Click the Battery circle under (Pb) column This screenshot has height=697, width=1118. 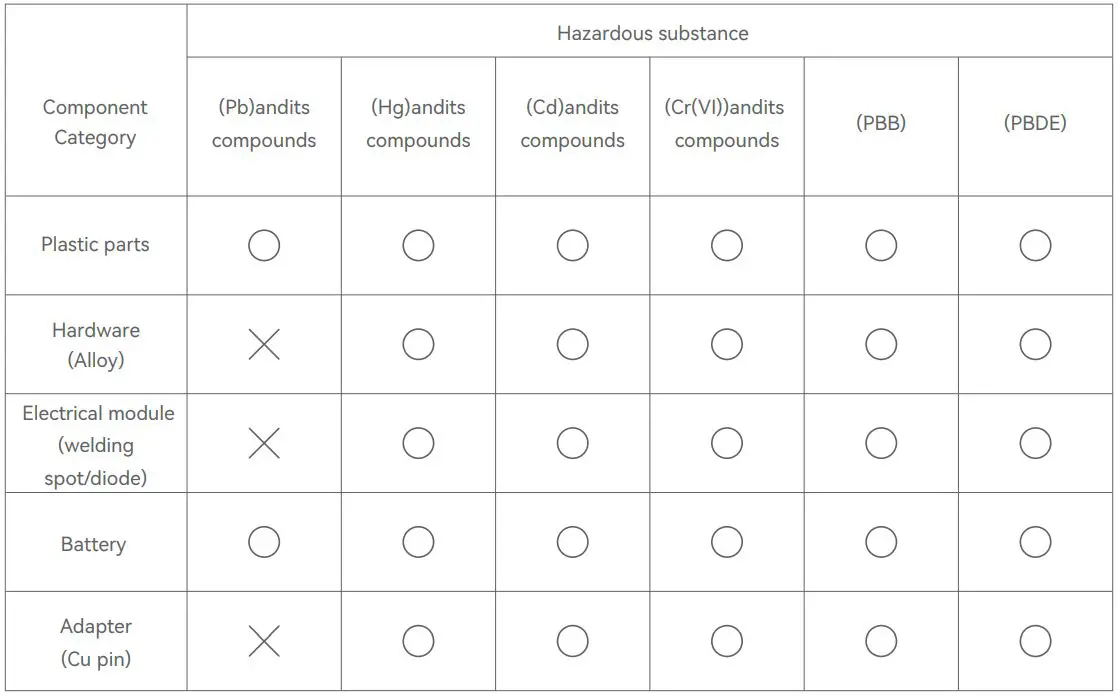tap(264, 542)
